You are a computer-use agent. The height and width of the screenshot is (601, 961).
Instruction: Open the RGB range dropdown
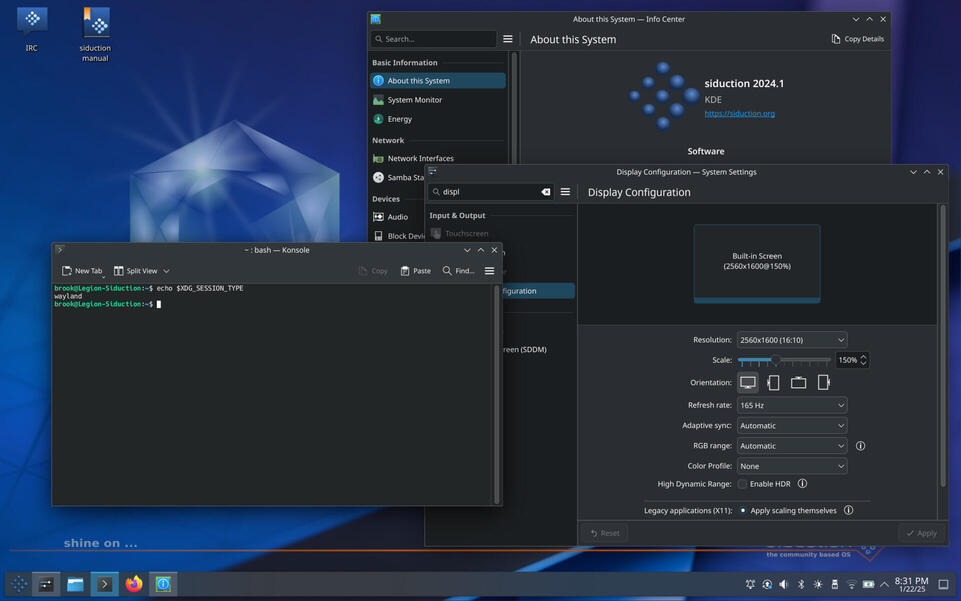click(x=792, y=446)
